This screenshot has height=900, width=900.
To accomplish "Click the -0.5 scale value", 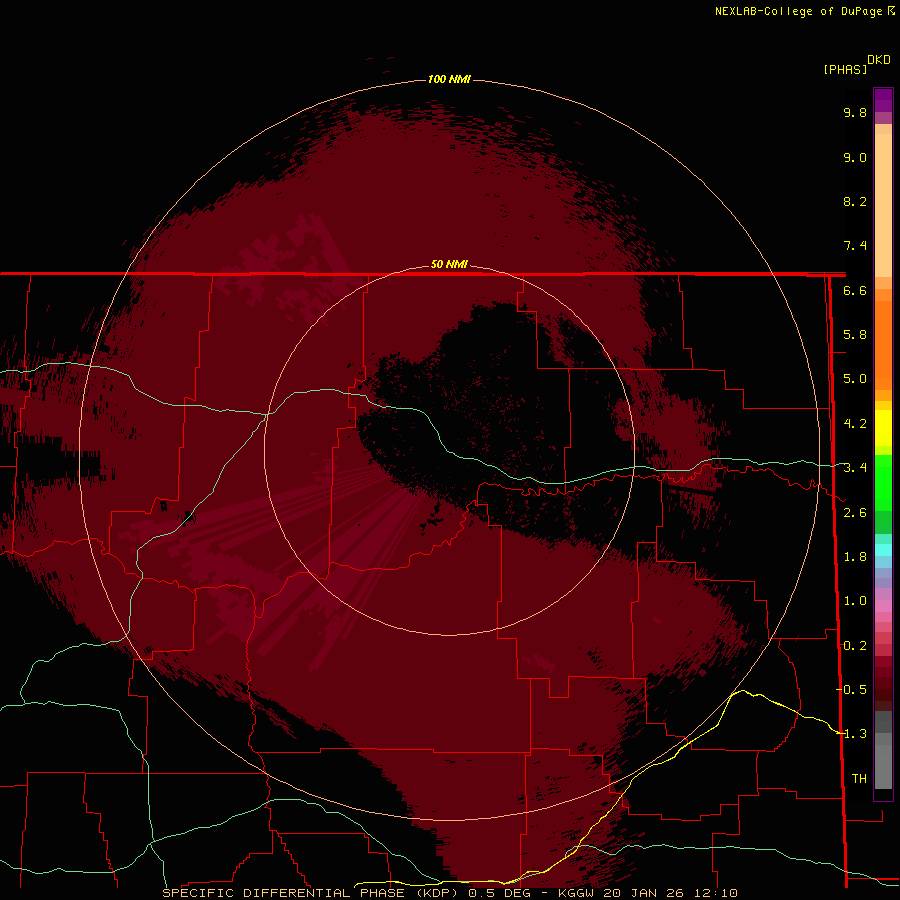I will [x=852, y=690].
